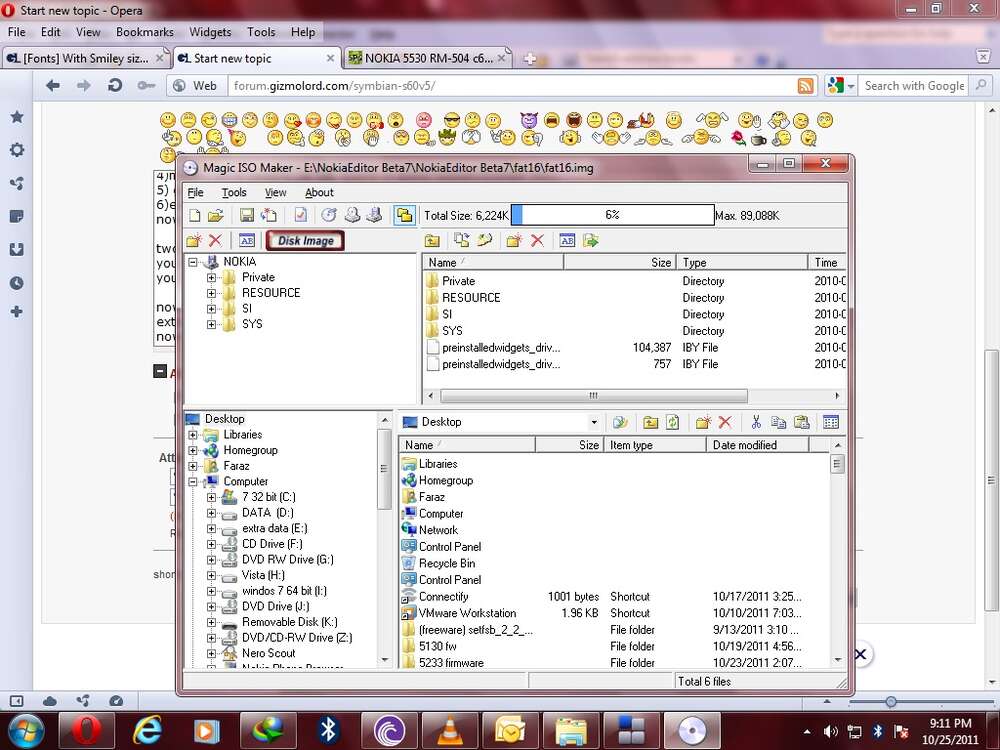Expand the Removable Disk (K:) node
Viewport: 1000px width, 750px height.
[211, 622]
